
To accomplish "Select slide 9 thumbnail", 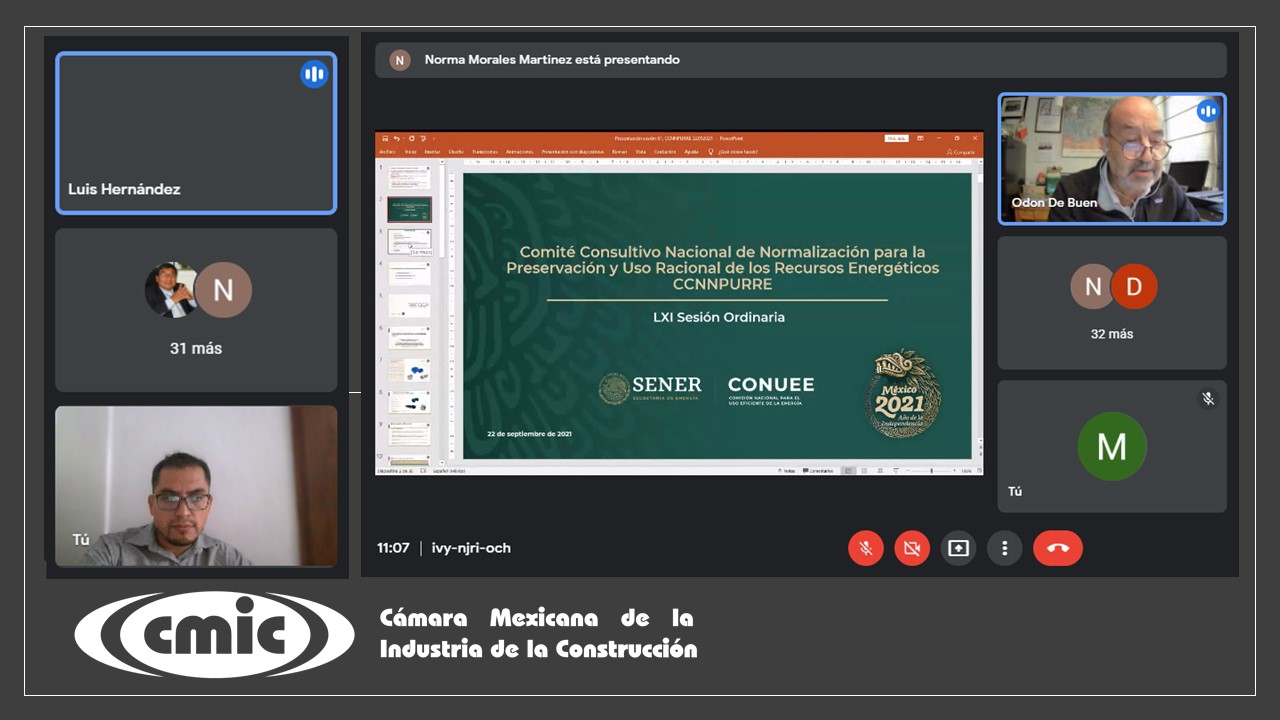I will pos(409,433).
